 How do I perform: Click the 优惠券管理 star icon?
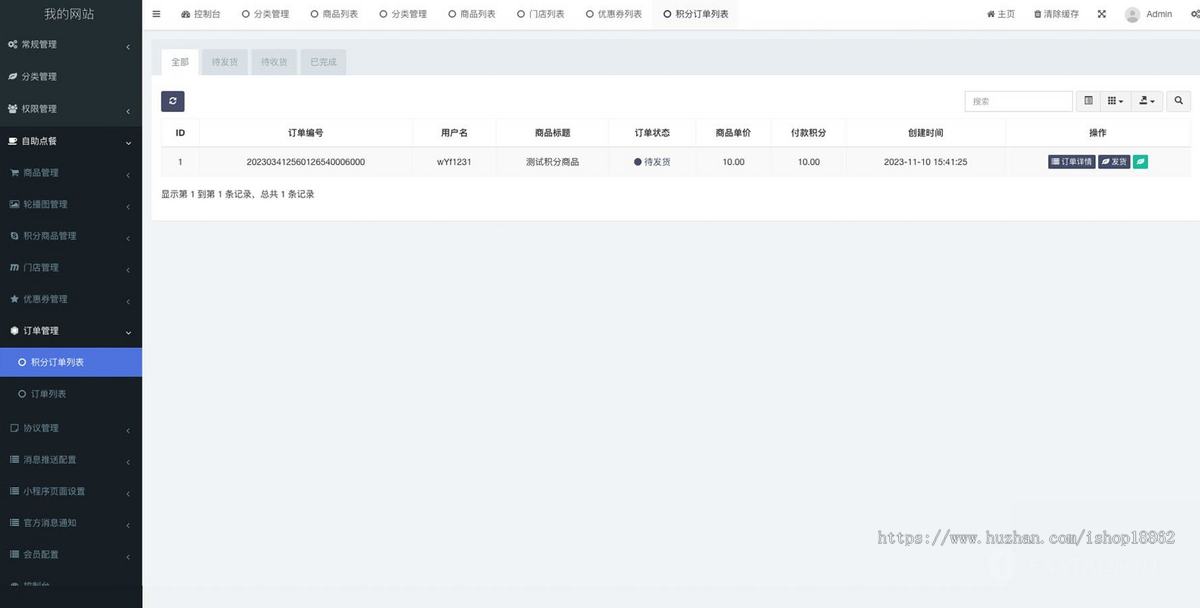click(14, 299)
